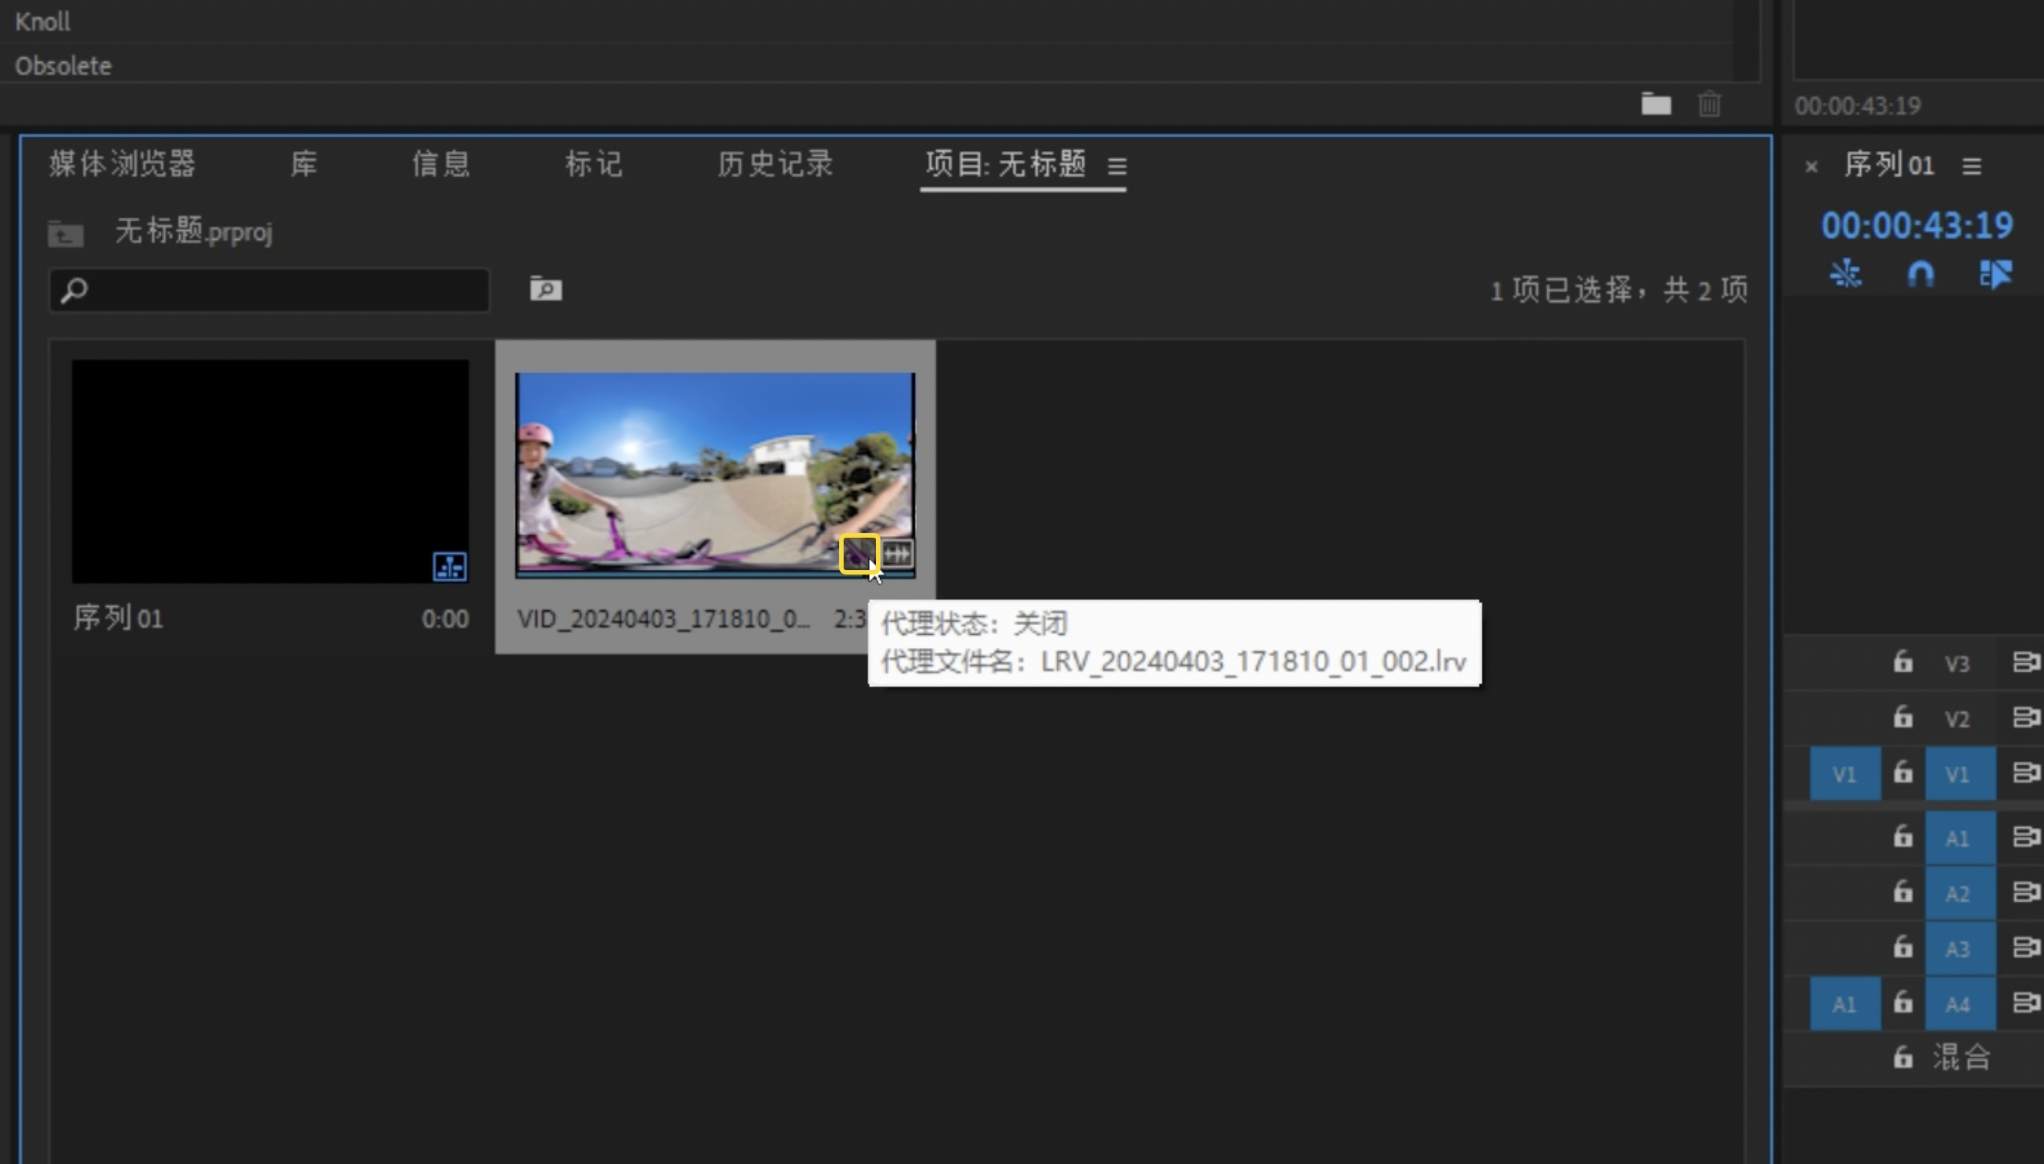Viewport: 2044px width, 1164px height.
Task: Click the new bin folder icon above the project panel
Action: click(x=1655, y=103)
